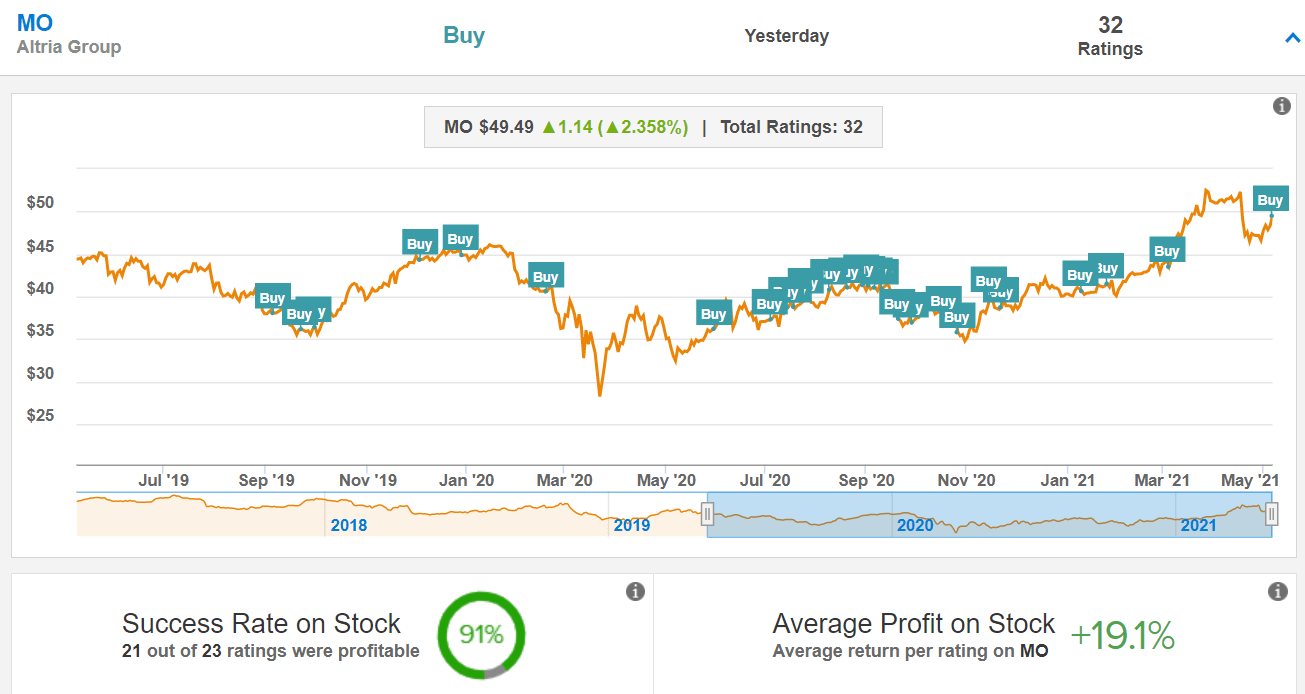Click the Total Ratings: 32 label
This screenshot has width=1305, height=694.
tap(792, 127)
